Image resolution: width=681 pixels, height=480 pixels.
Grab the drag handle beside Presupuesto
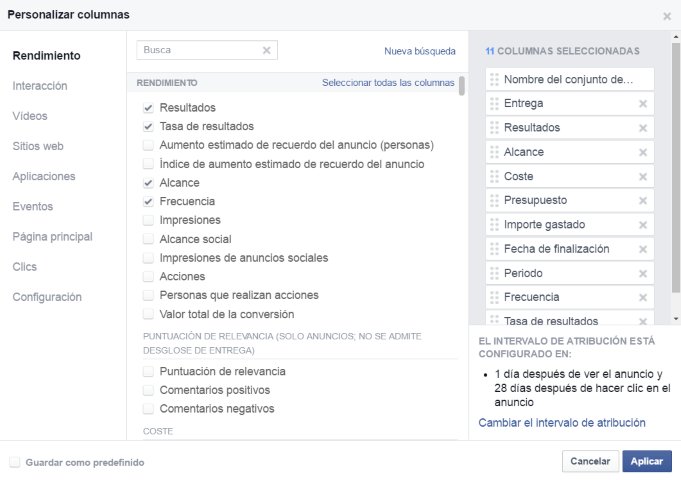(494, 200)
